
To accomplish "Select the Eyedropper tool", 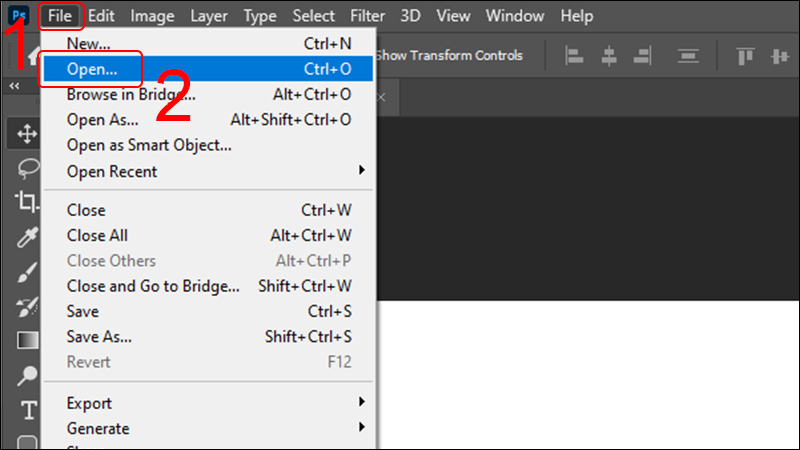I will [27, 237].
